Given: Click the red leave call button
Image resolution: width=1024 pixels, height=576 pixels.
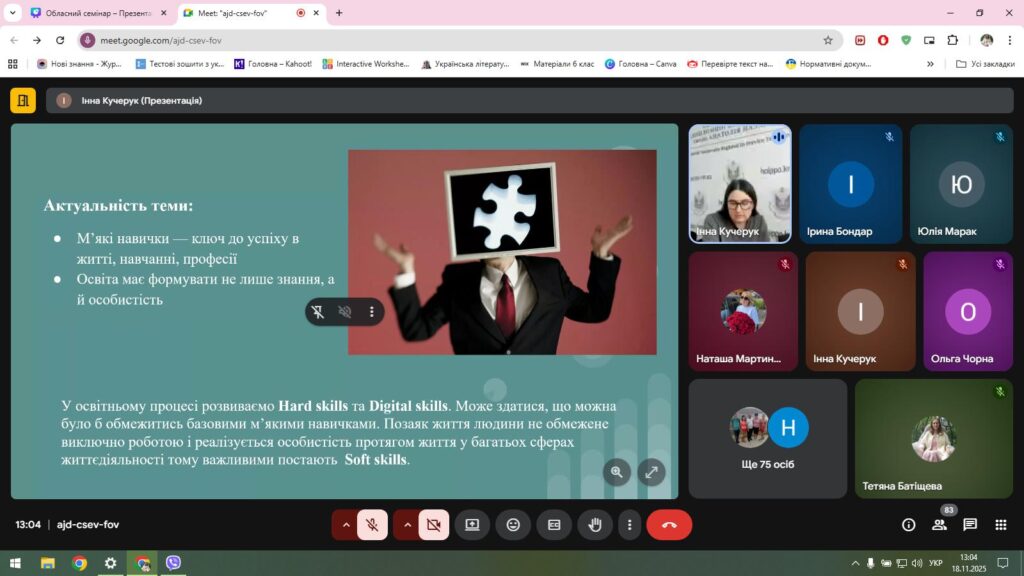Looking at the screenshot, I should coord(669,524).
